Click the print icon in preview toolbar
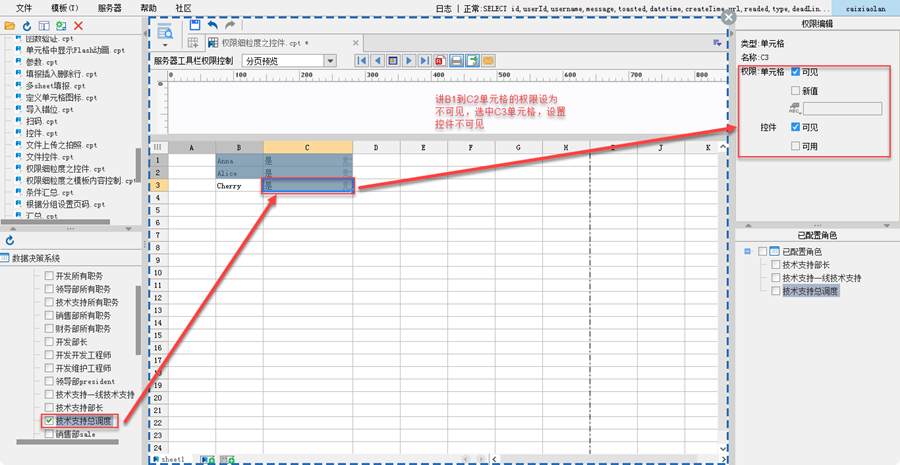 [x=456, y=61]
